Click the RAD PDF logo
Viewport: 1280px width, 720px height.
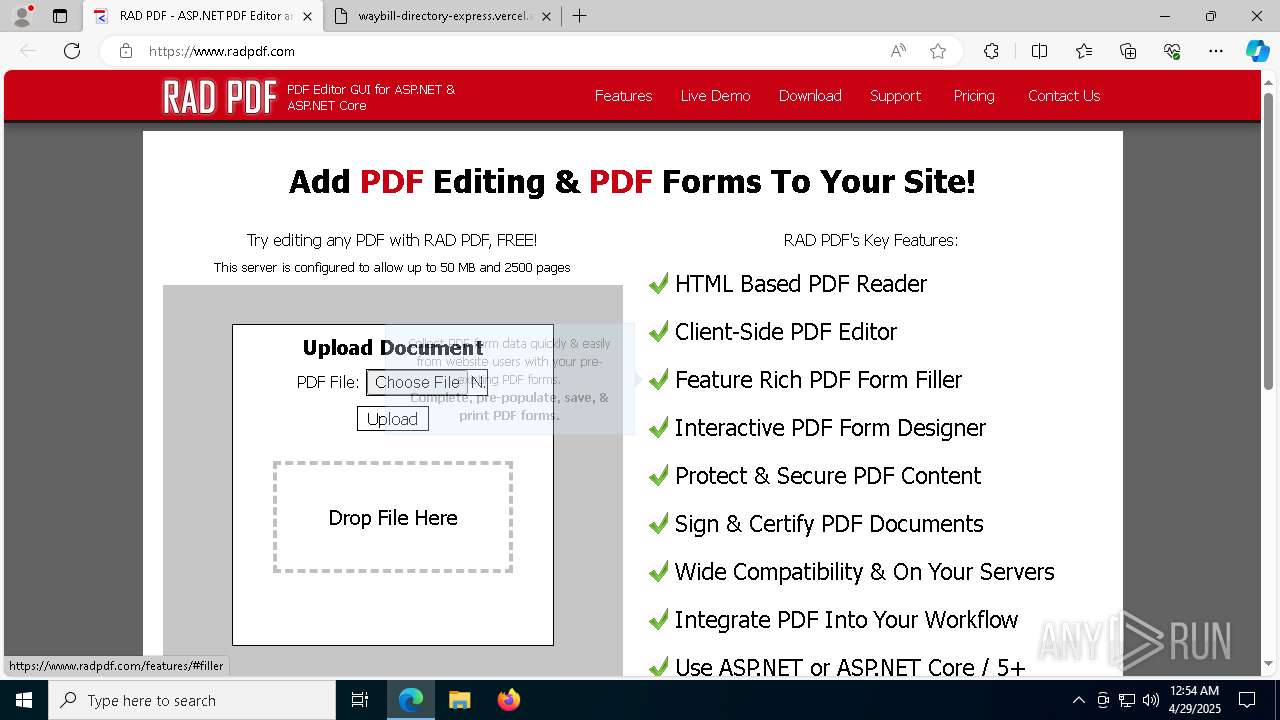(219, 97)
